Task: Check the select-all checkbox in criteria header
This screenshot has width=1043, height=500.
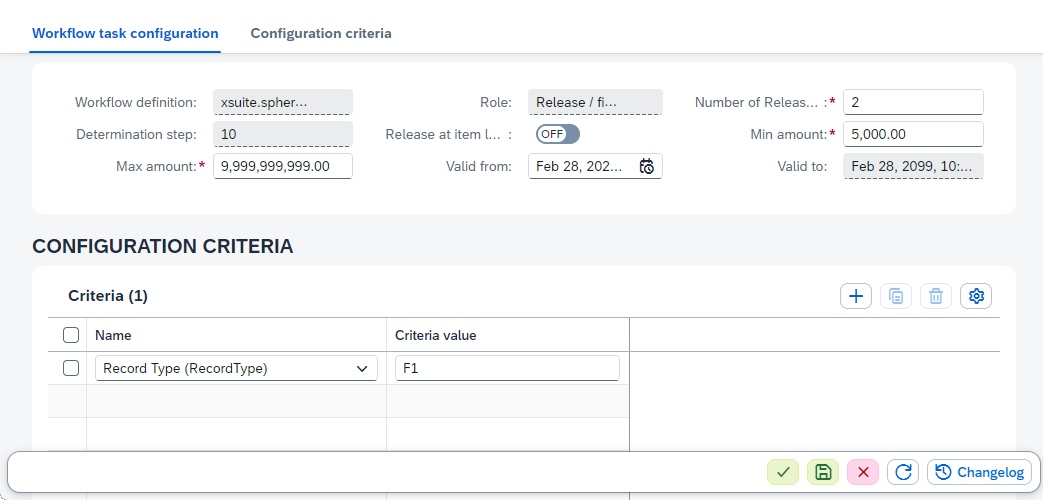Action: 71,335
